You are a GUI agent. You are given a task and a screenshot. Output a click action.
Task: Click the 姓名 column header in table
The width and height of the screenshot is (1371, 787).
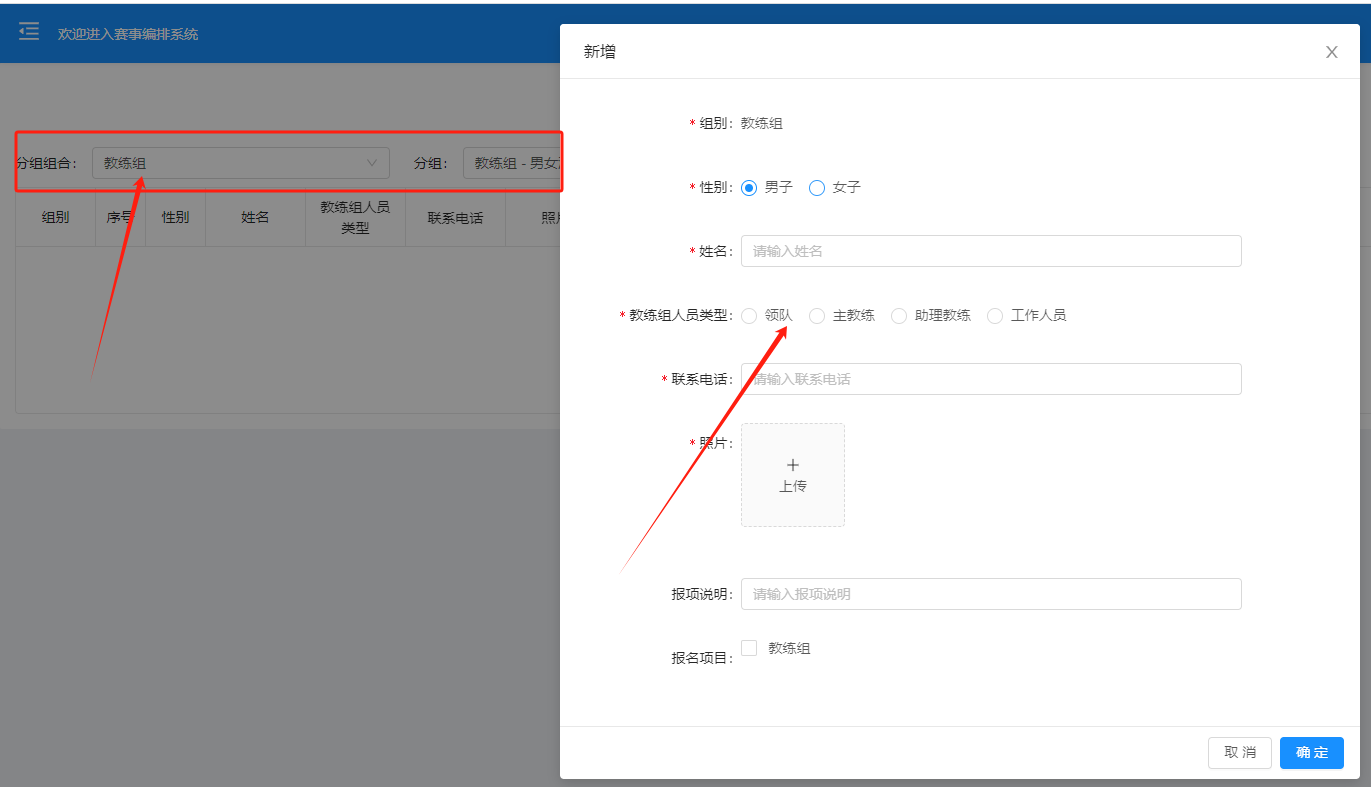(255, 217)
